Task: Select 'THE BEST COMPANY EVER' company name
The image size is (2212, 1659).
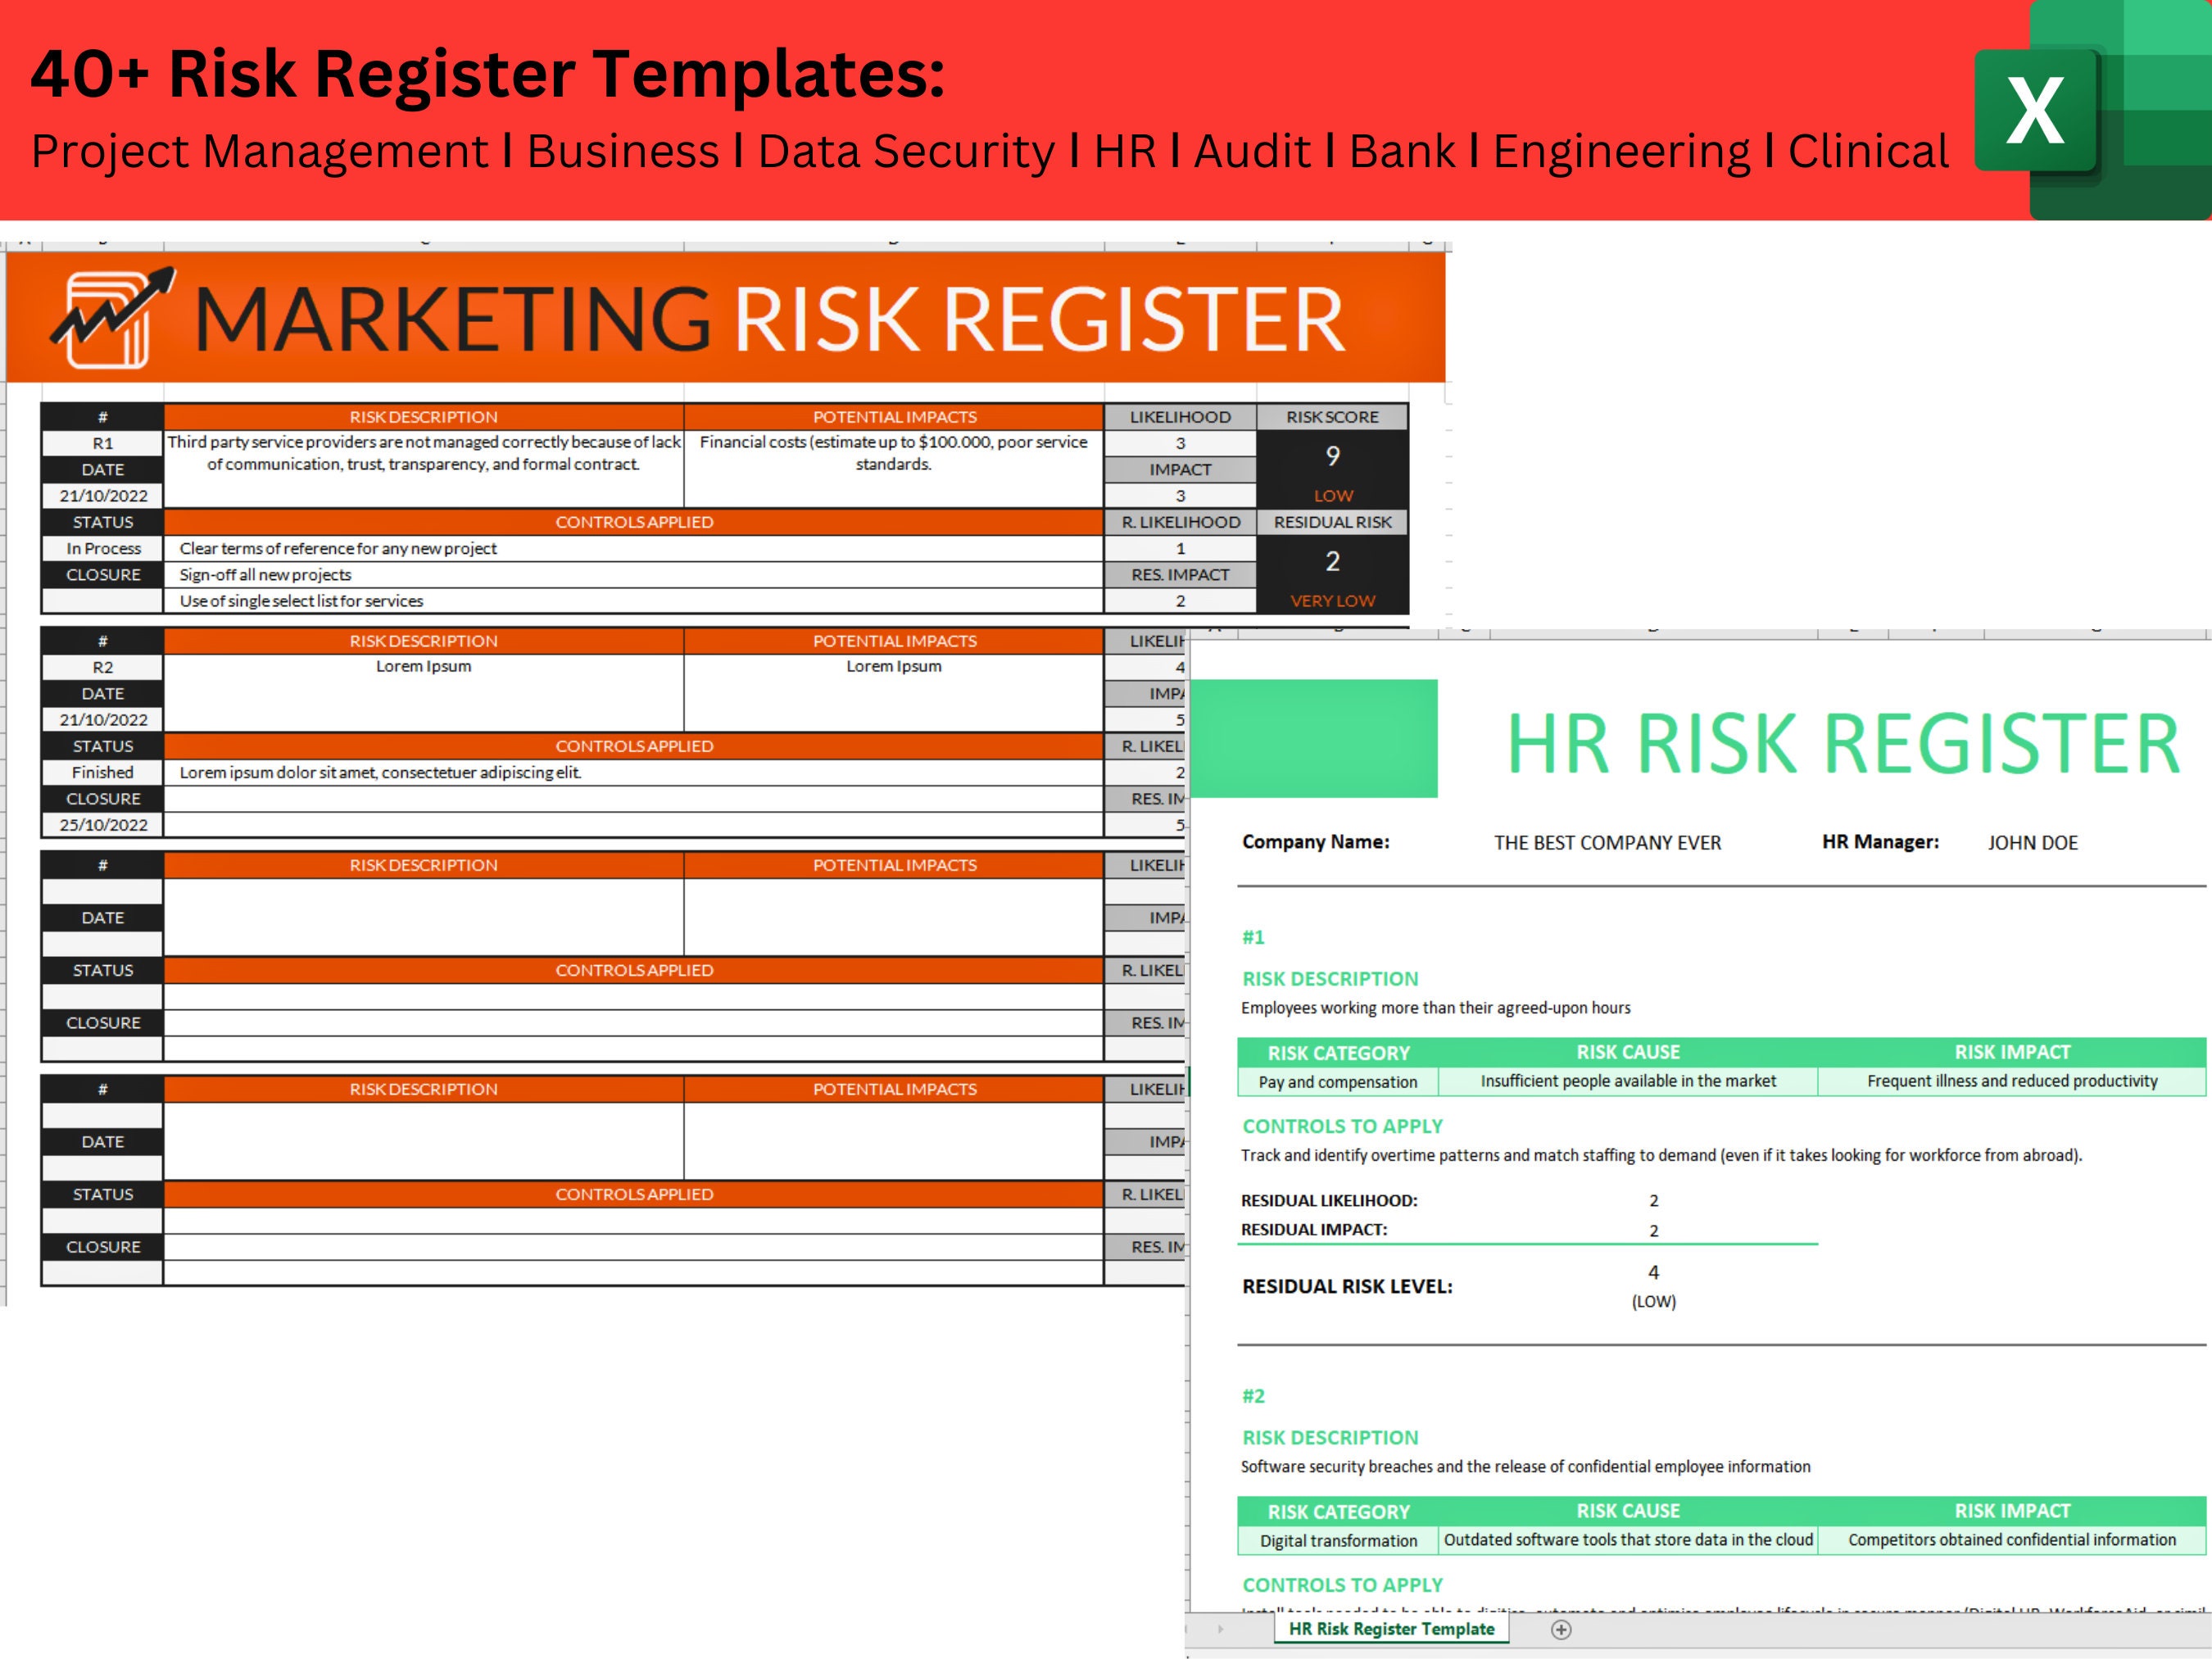Action: click(x=1607, y=843)
